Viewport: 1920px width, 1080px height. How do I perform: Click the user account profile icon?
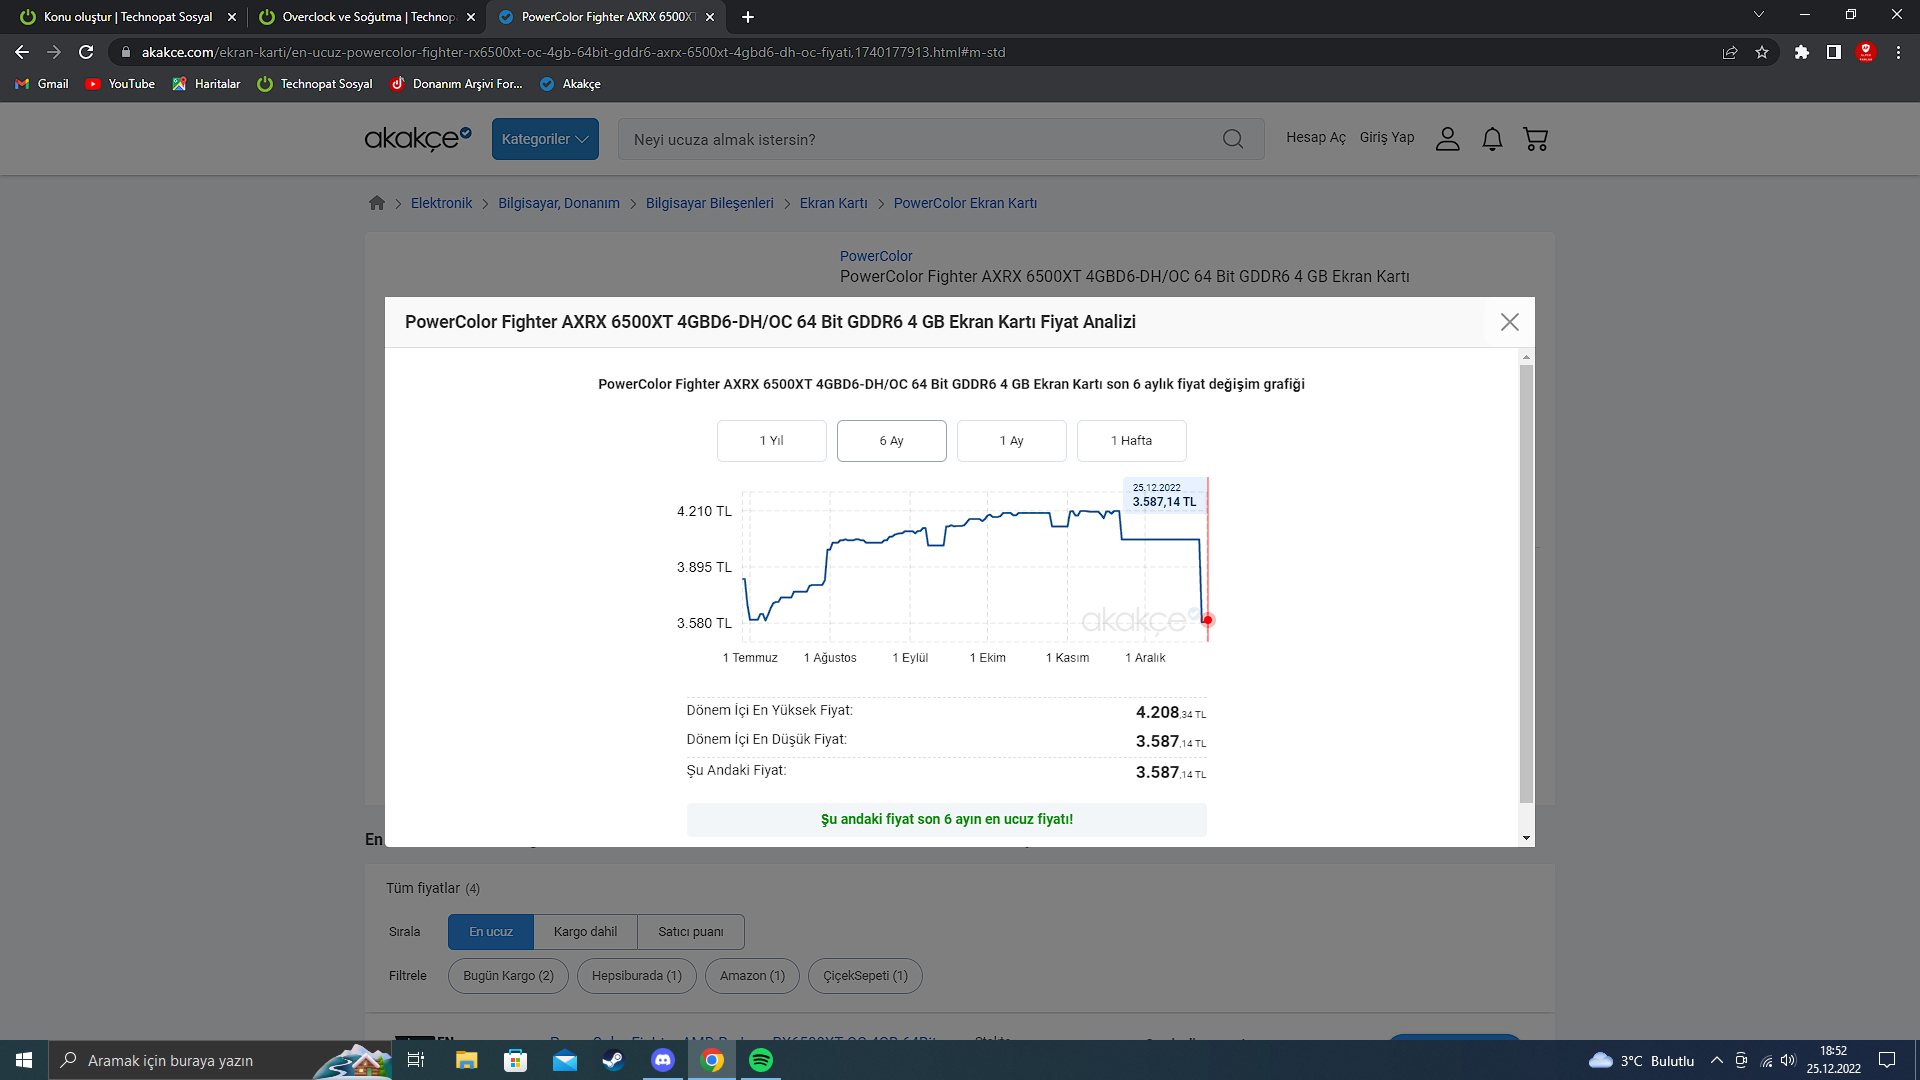click(1447, 139)
